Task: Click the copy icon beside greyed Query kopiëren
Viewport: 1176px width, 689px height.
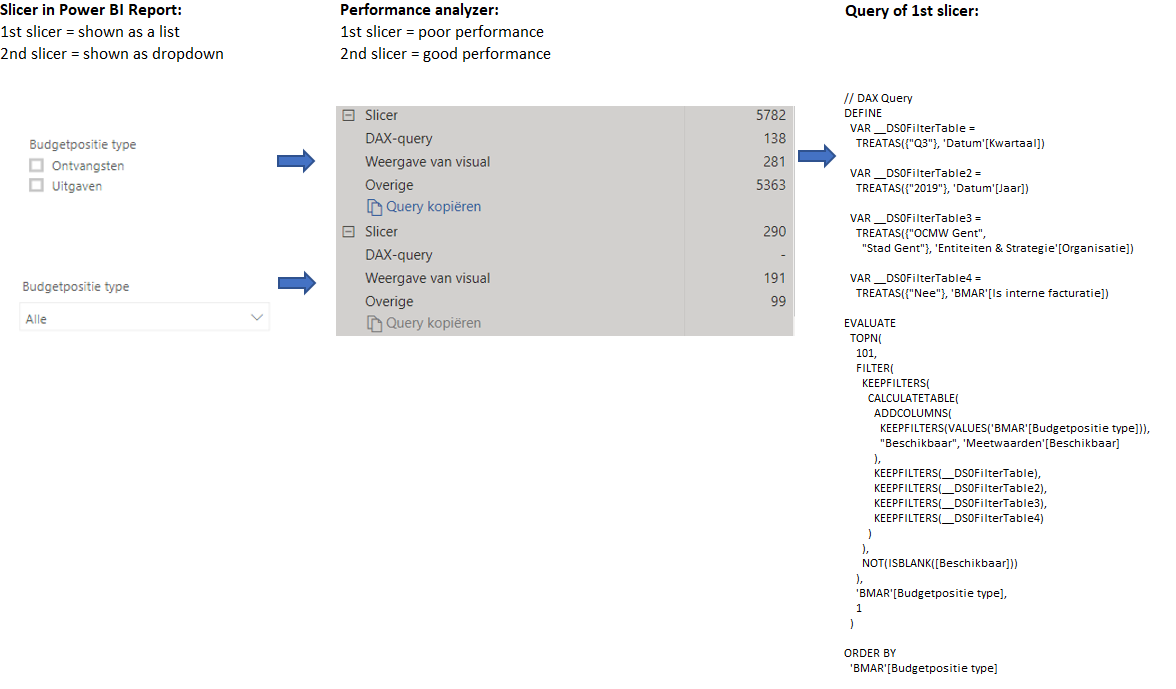Action: coord(374,323)
